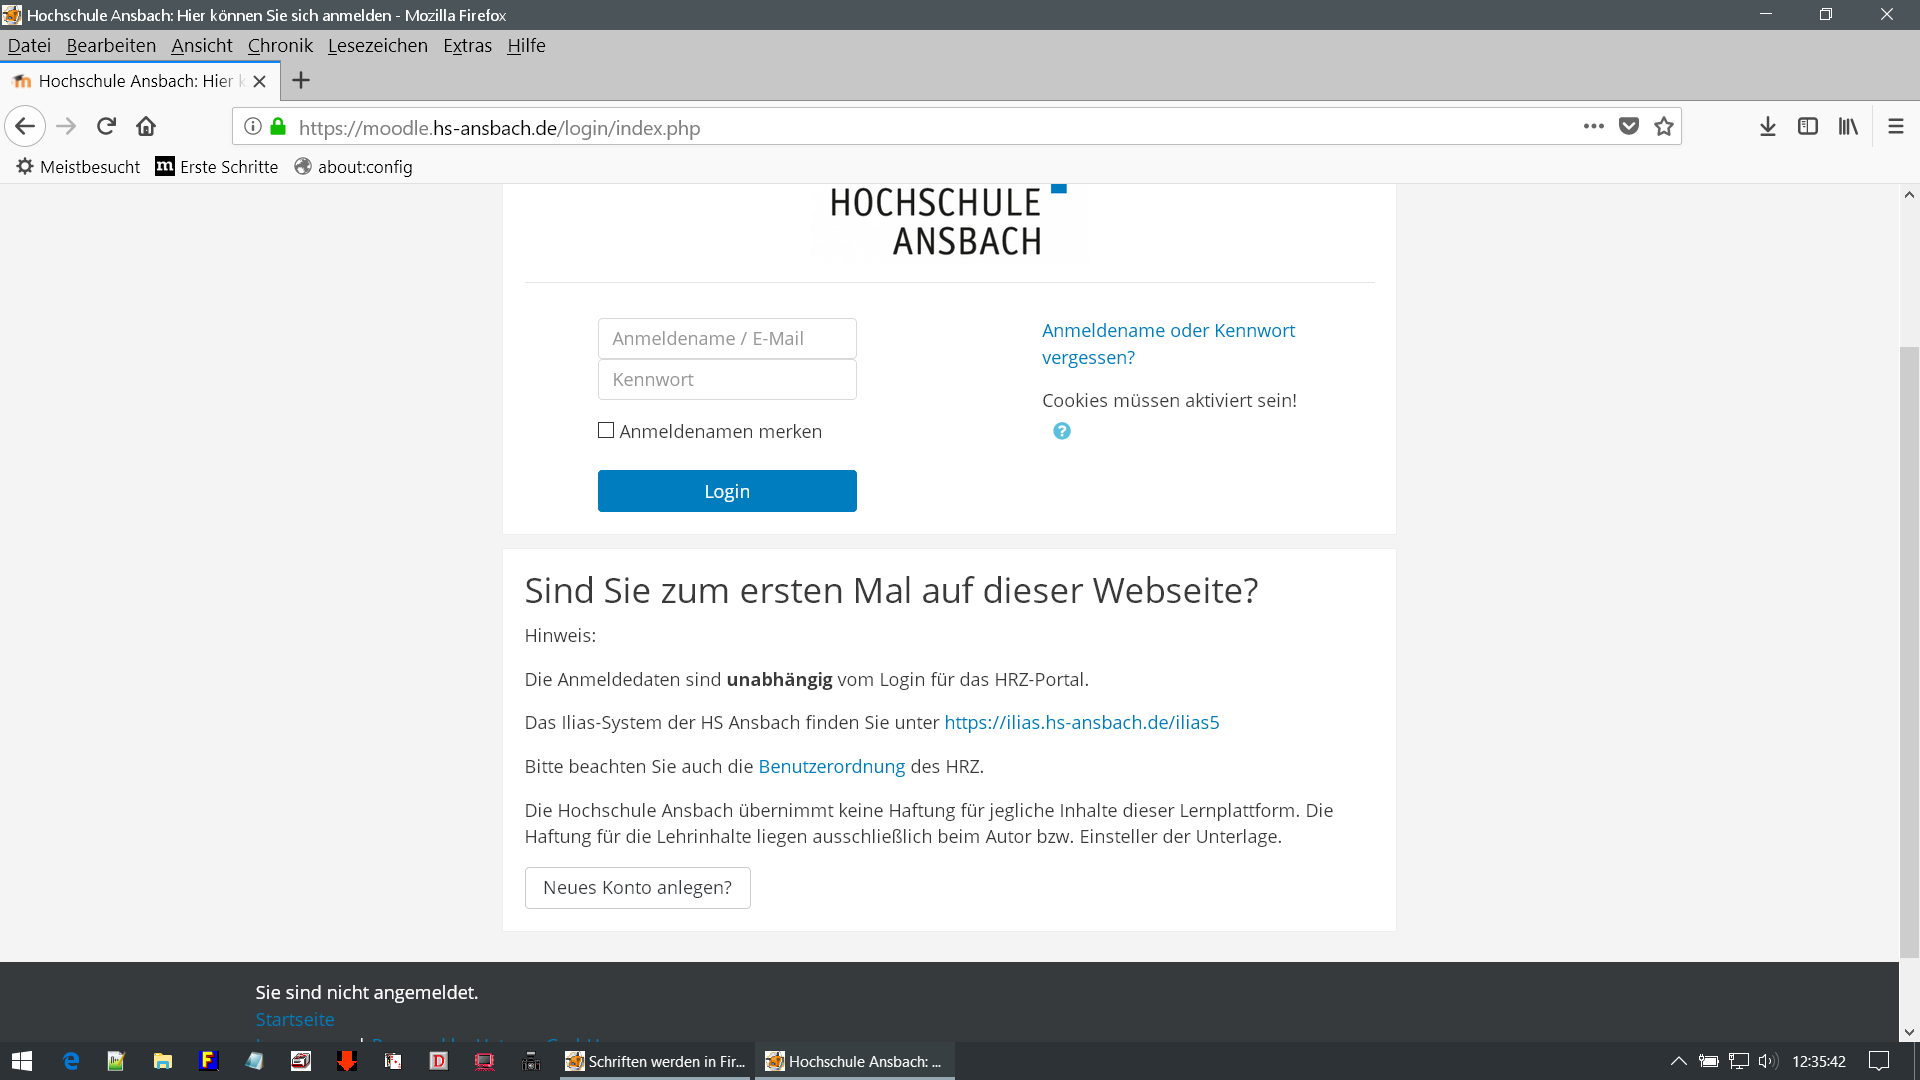Open the Lesezeichen menu
This screenshot has width=1920, height=1080.
377,46
